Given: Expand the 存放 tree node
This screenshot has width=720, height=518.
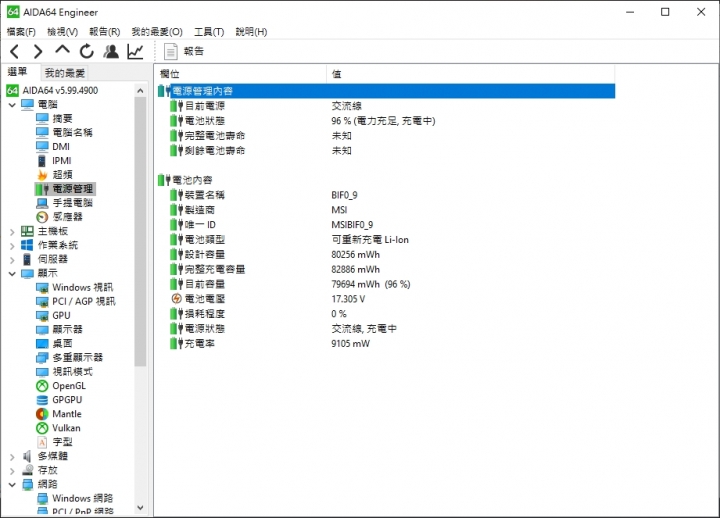Looking at the screenshot, I should tap(12, 471).
